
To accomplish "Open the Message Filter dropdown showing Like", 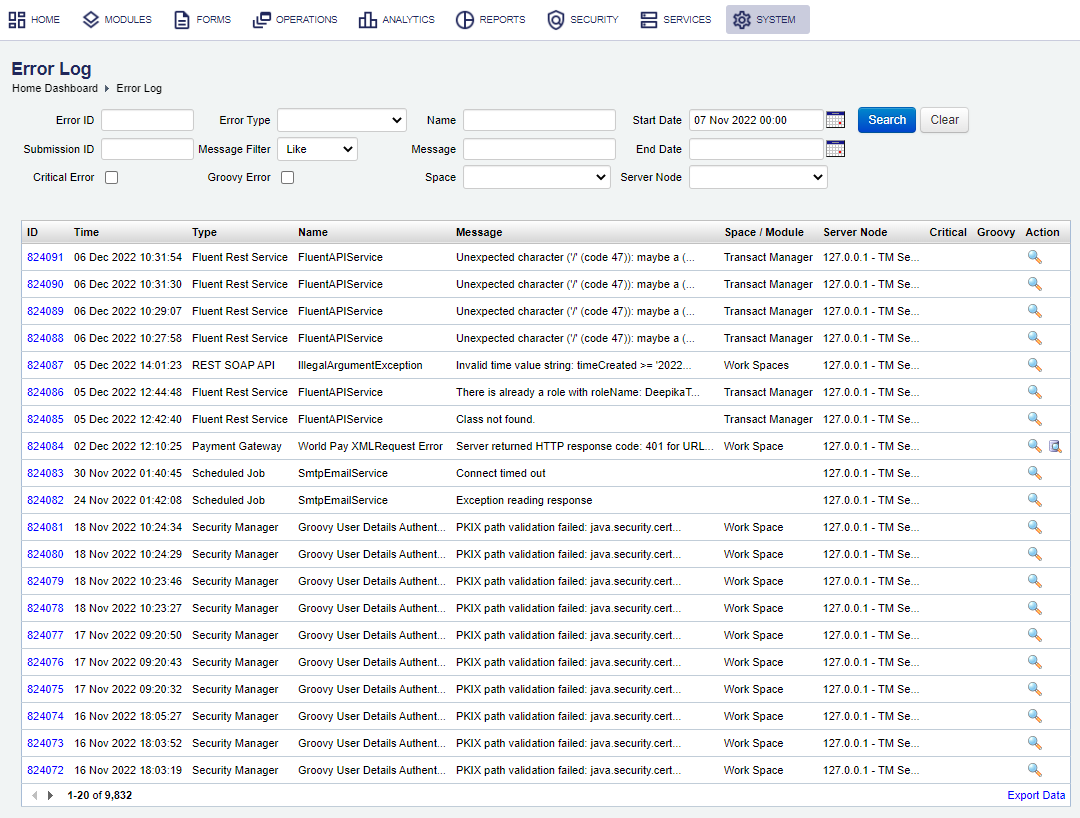I will coord(317,149).
